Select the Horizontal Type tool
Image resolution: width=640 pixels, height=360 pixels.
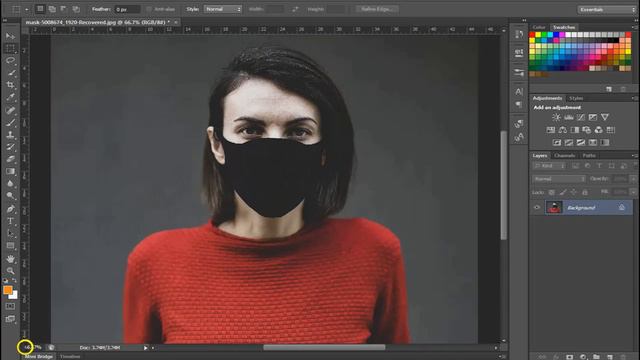(x=10, y=221)
